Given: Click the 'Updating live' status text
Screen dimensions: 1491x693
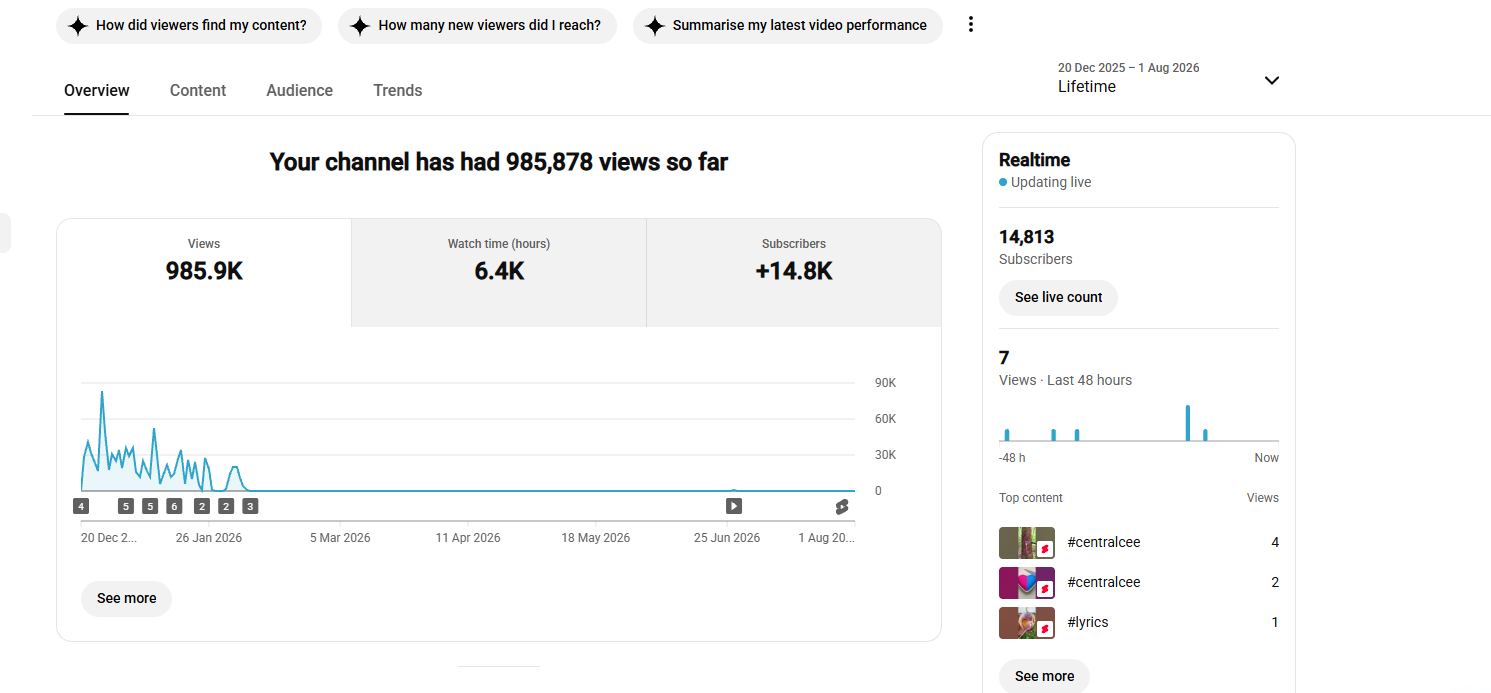Looking at the screenshot, I should 1051,182.
